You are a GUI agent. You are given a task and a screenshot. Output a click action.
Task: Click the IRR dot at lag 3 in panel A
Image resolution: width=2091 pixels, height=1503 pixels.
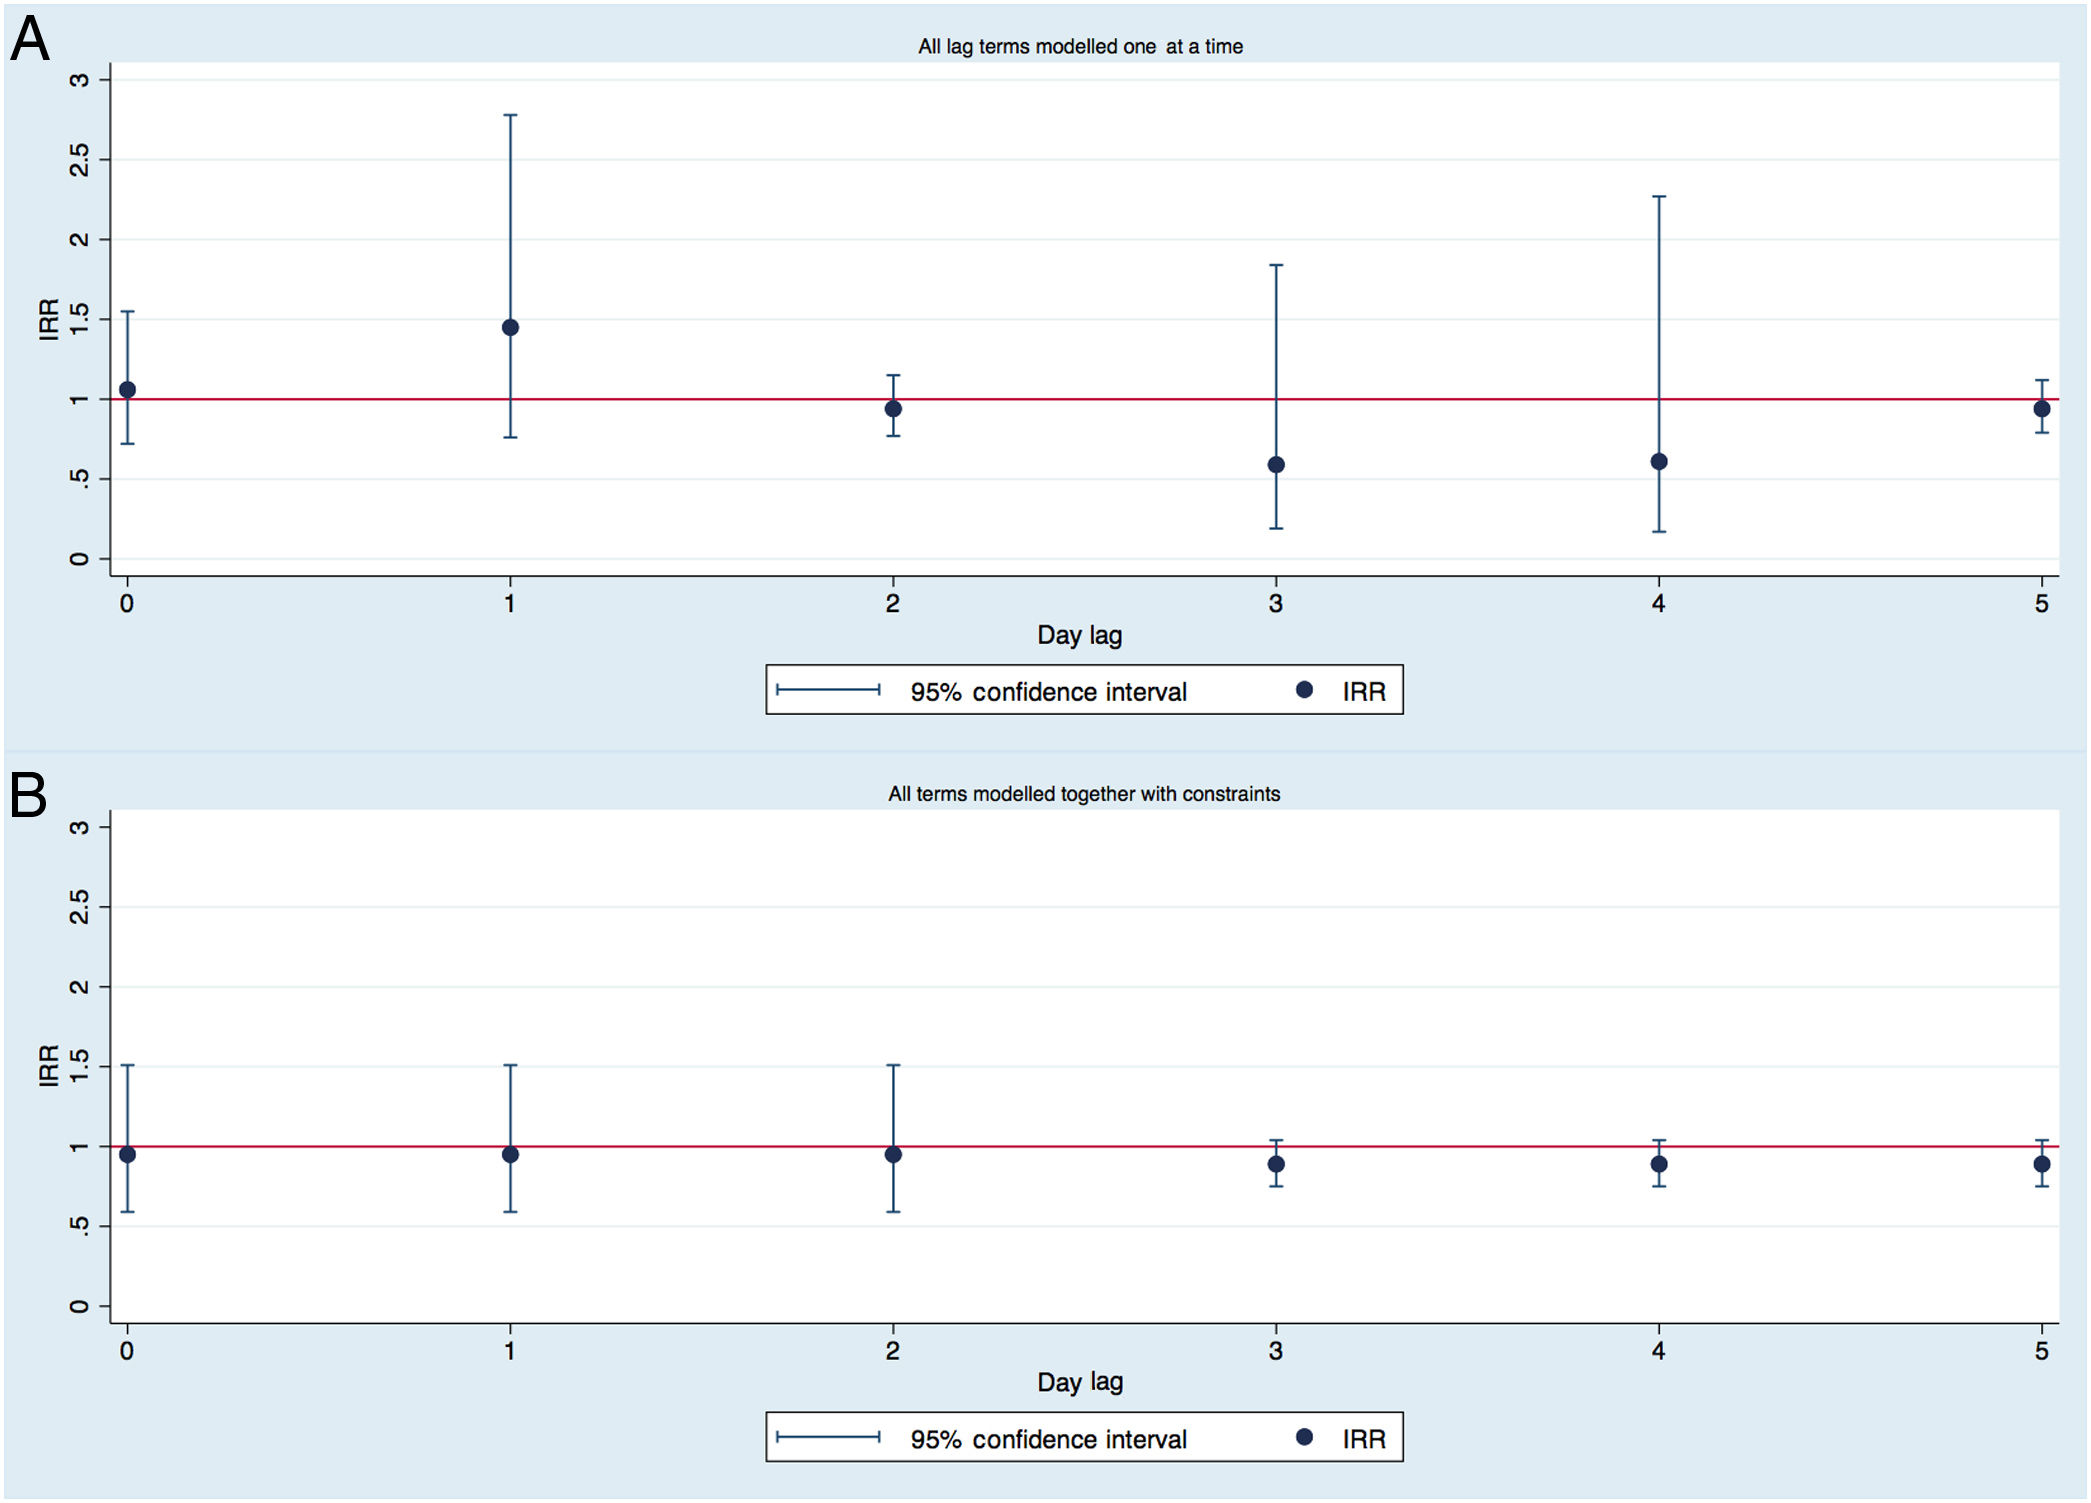coord(1276,465)
